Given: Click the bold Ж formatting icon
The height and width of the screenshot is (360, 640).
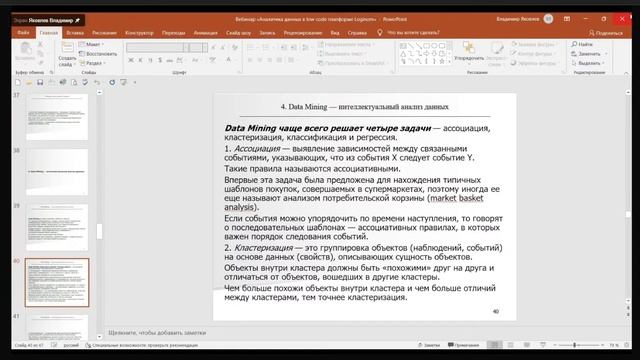Looking at the screenshot, I should point(131,60).
